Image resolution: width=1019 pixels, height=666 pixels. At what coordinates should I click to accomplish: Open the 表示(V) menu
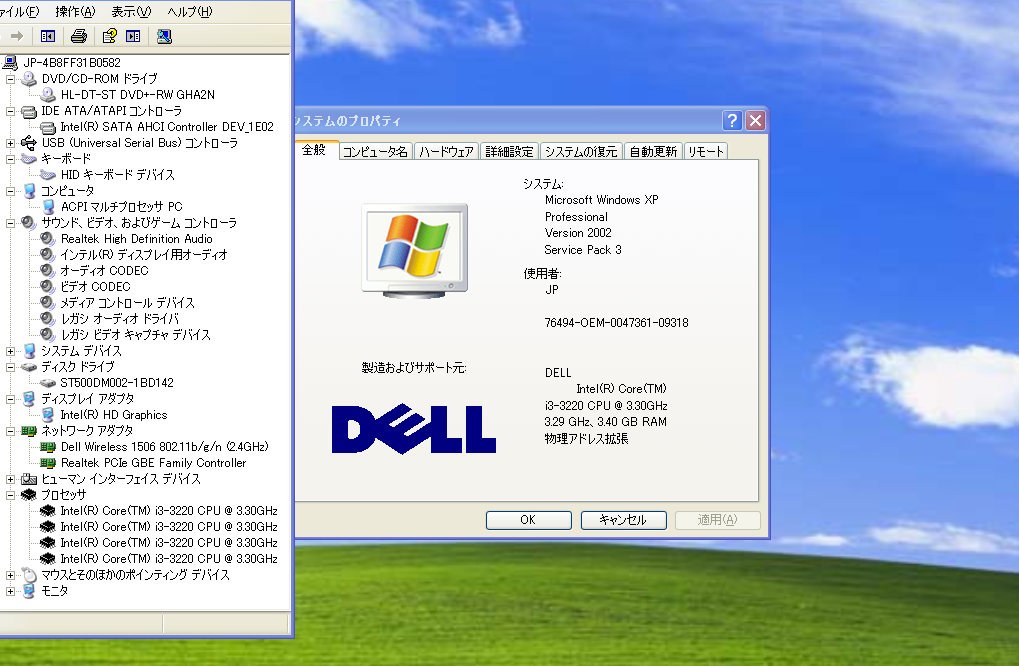coord(131,12)
